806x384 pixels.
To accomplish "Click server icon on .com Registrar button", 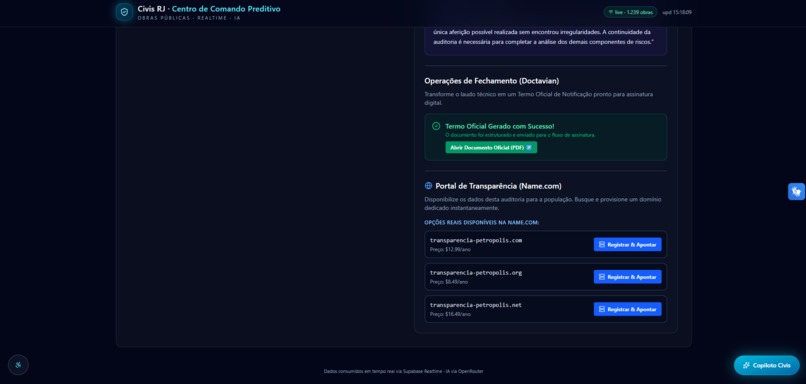I will [x=602, y=245].
